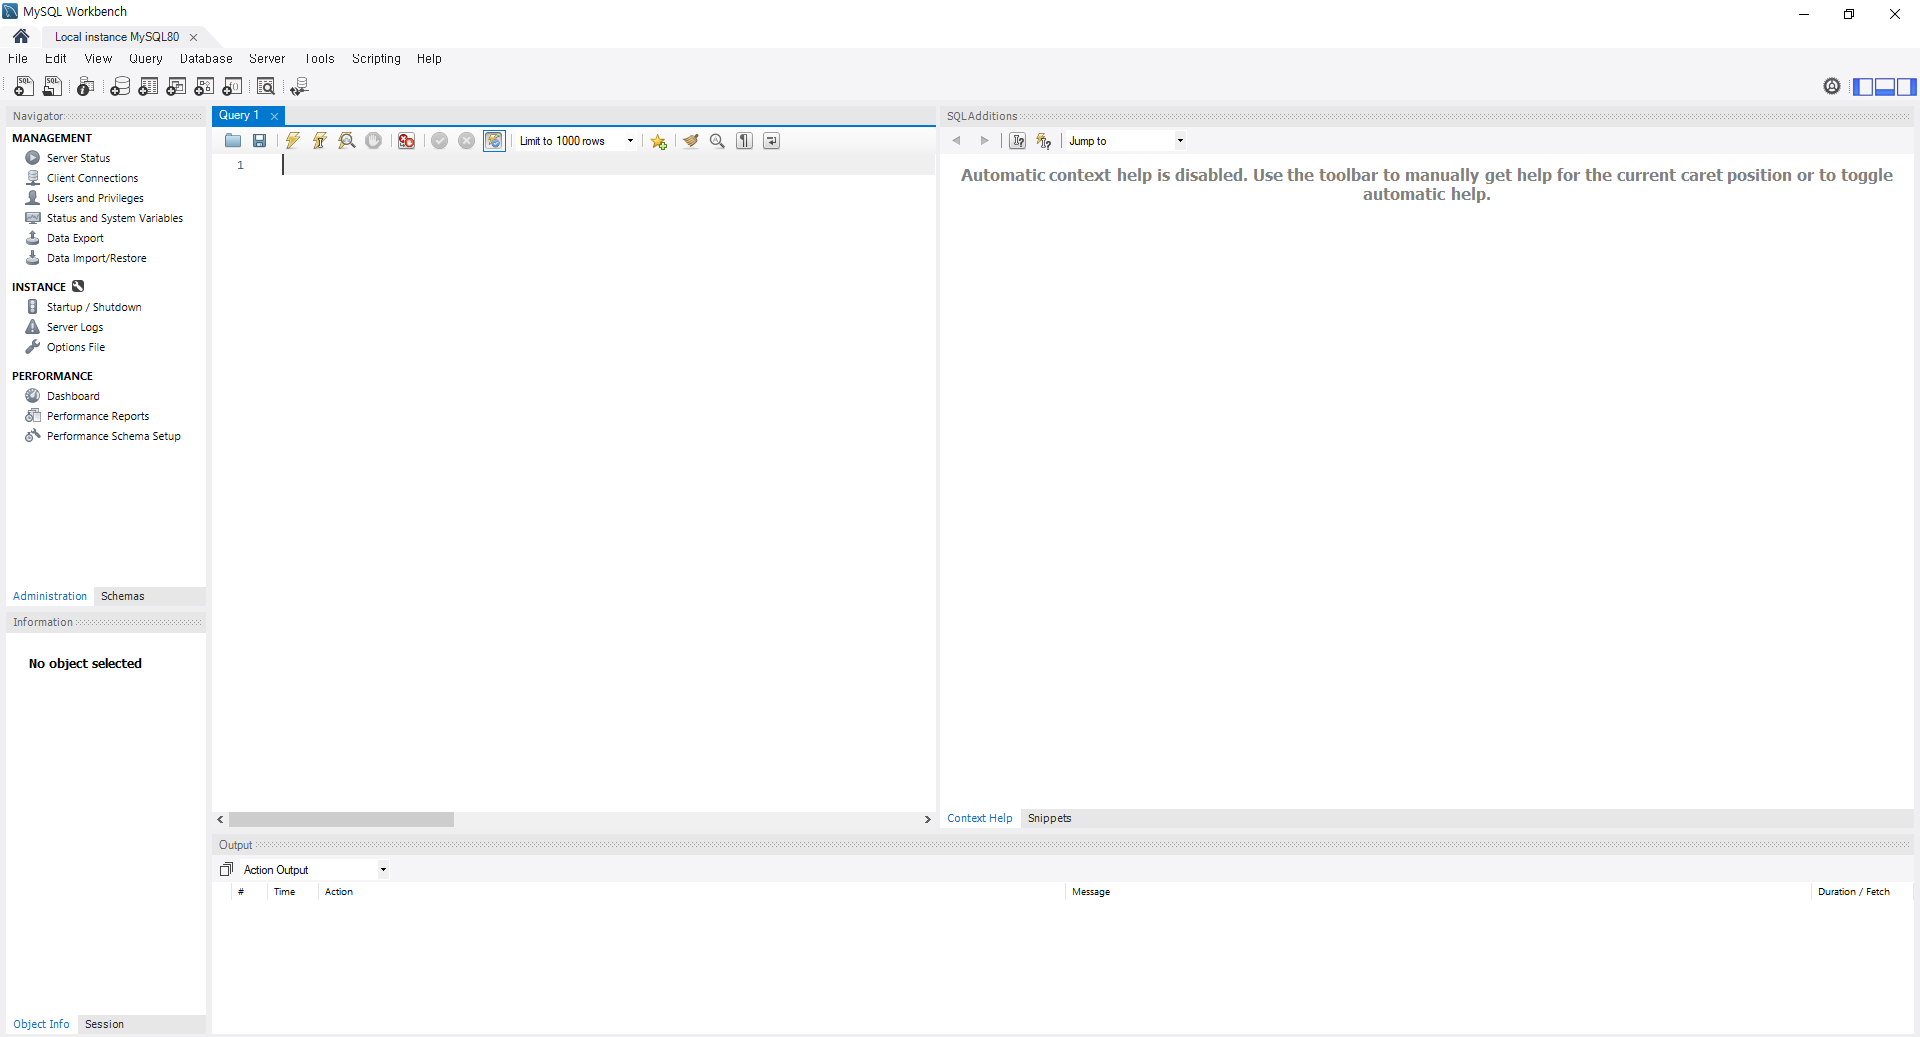The width and height of the screenshot is (1920, 1037).
Task: Search table data icon in main toolbar
Action: click(266, 87)
